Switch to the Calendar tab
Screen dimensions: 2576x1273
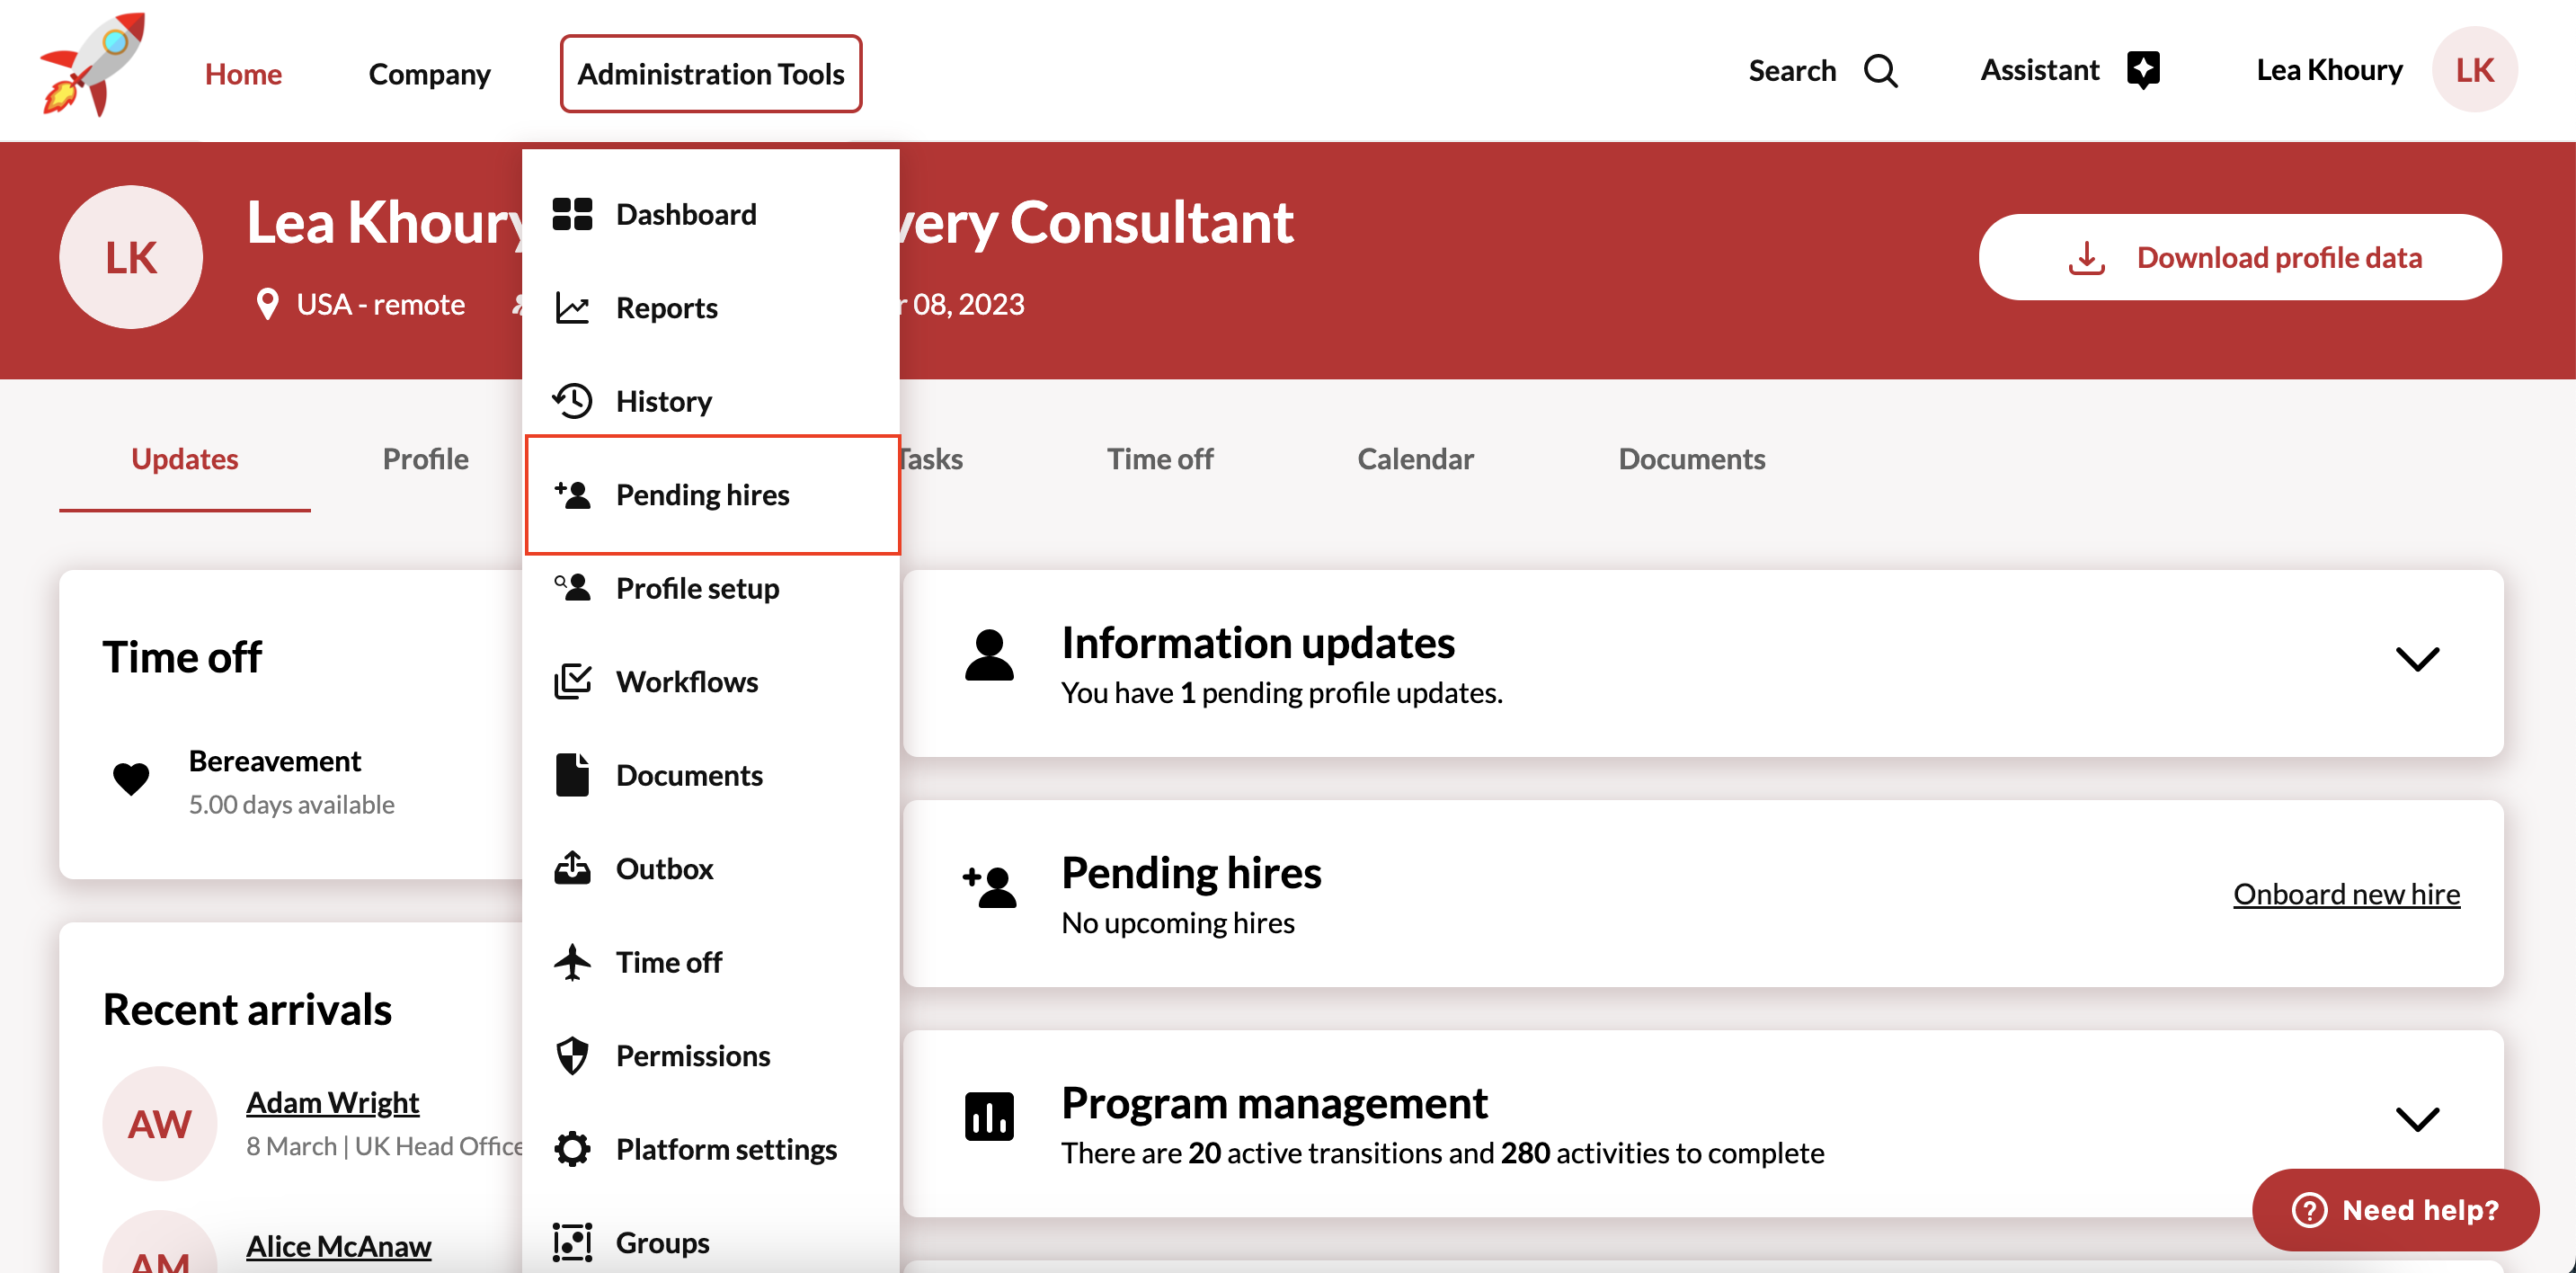pos(1414,459)
